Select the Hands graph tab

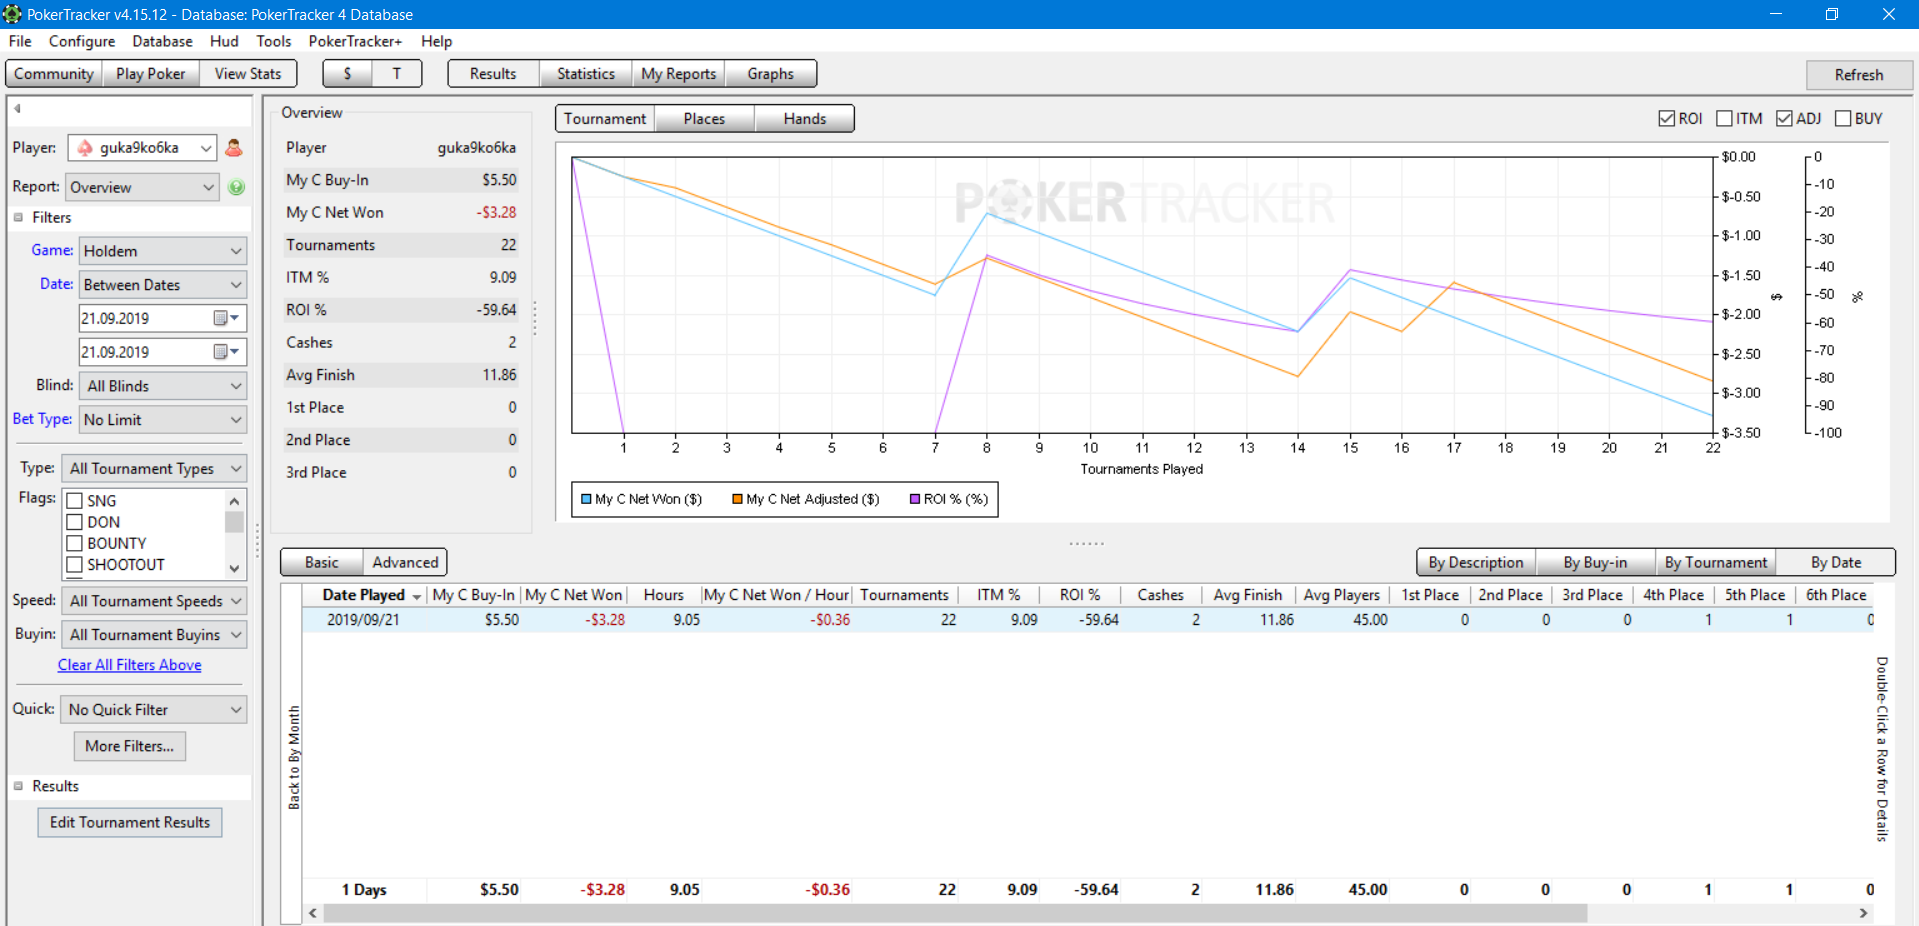pos(805,119)
